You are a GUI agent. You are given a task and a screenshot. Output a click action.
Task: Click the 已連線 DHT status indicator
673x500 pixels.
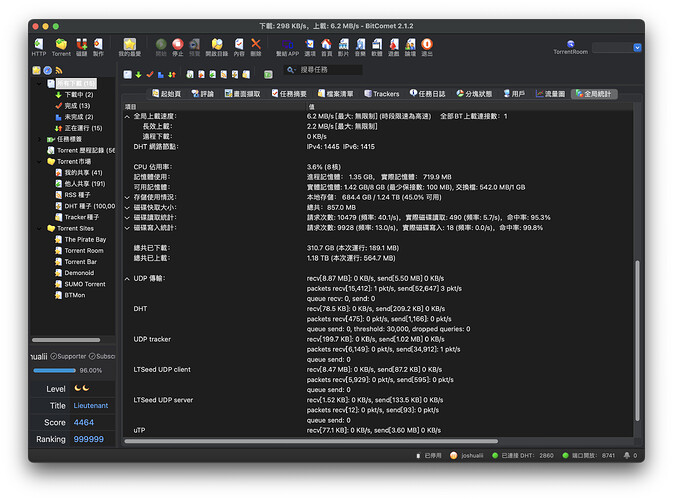point(523,455)
